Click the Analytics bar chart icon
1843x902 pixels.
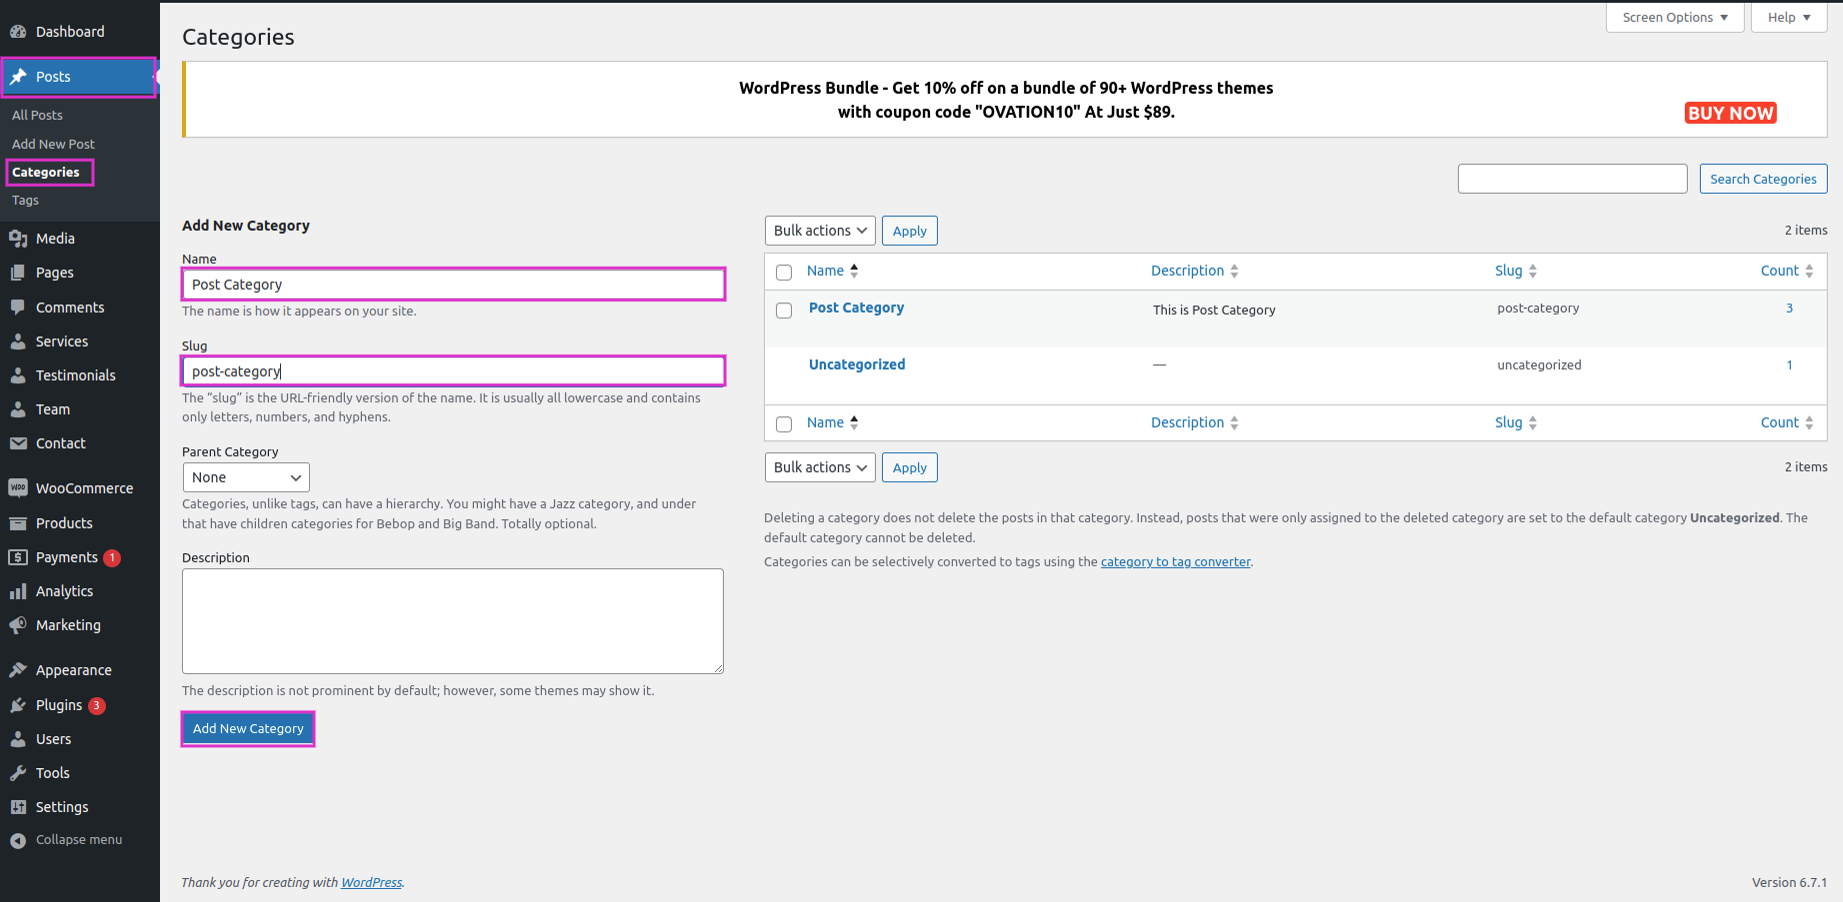[x=18, y=592]
